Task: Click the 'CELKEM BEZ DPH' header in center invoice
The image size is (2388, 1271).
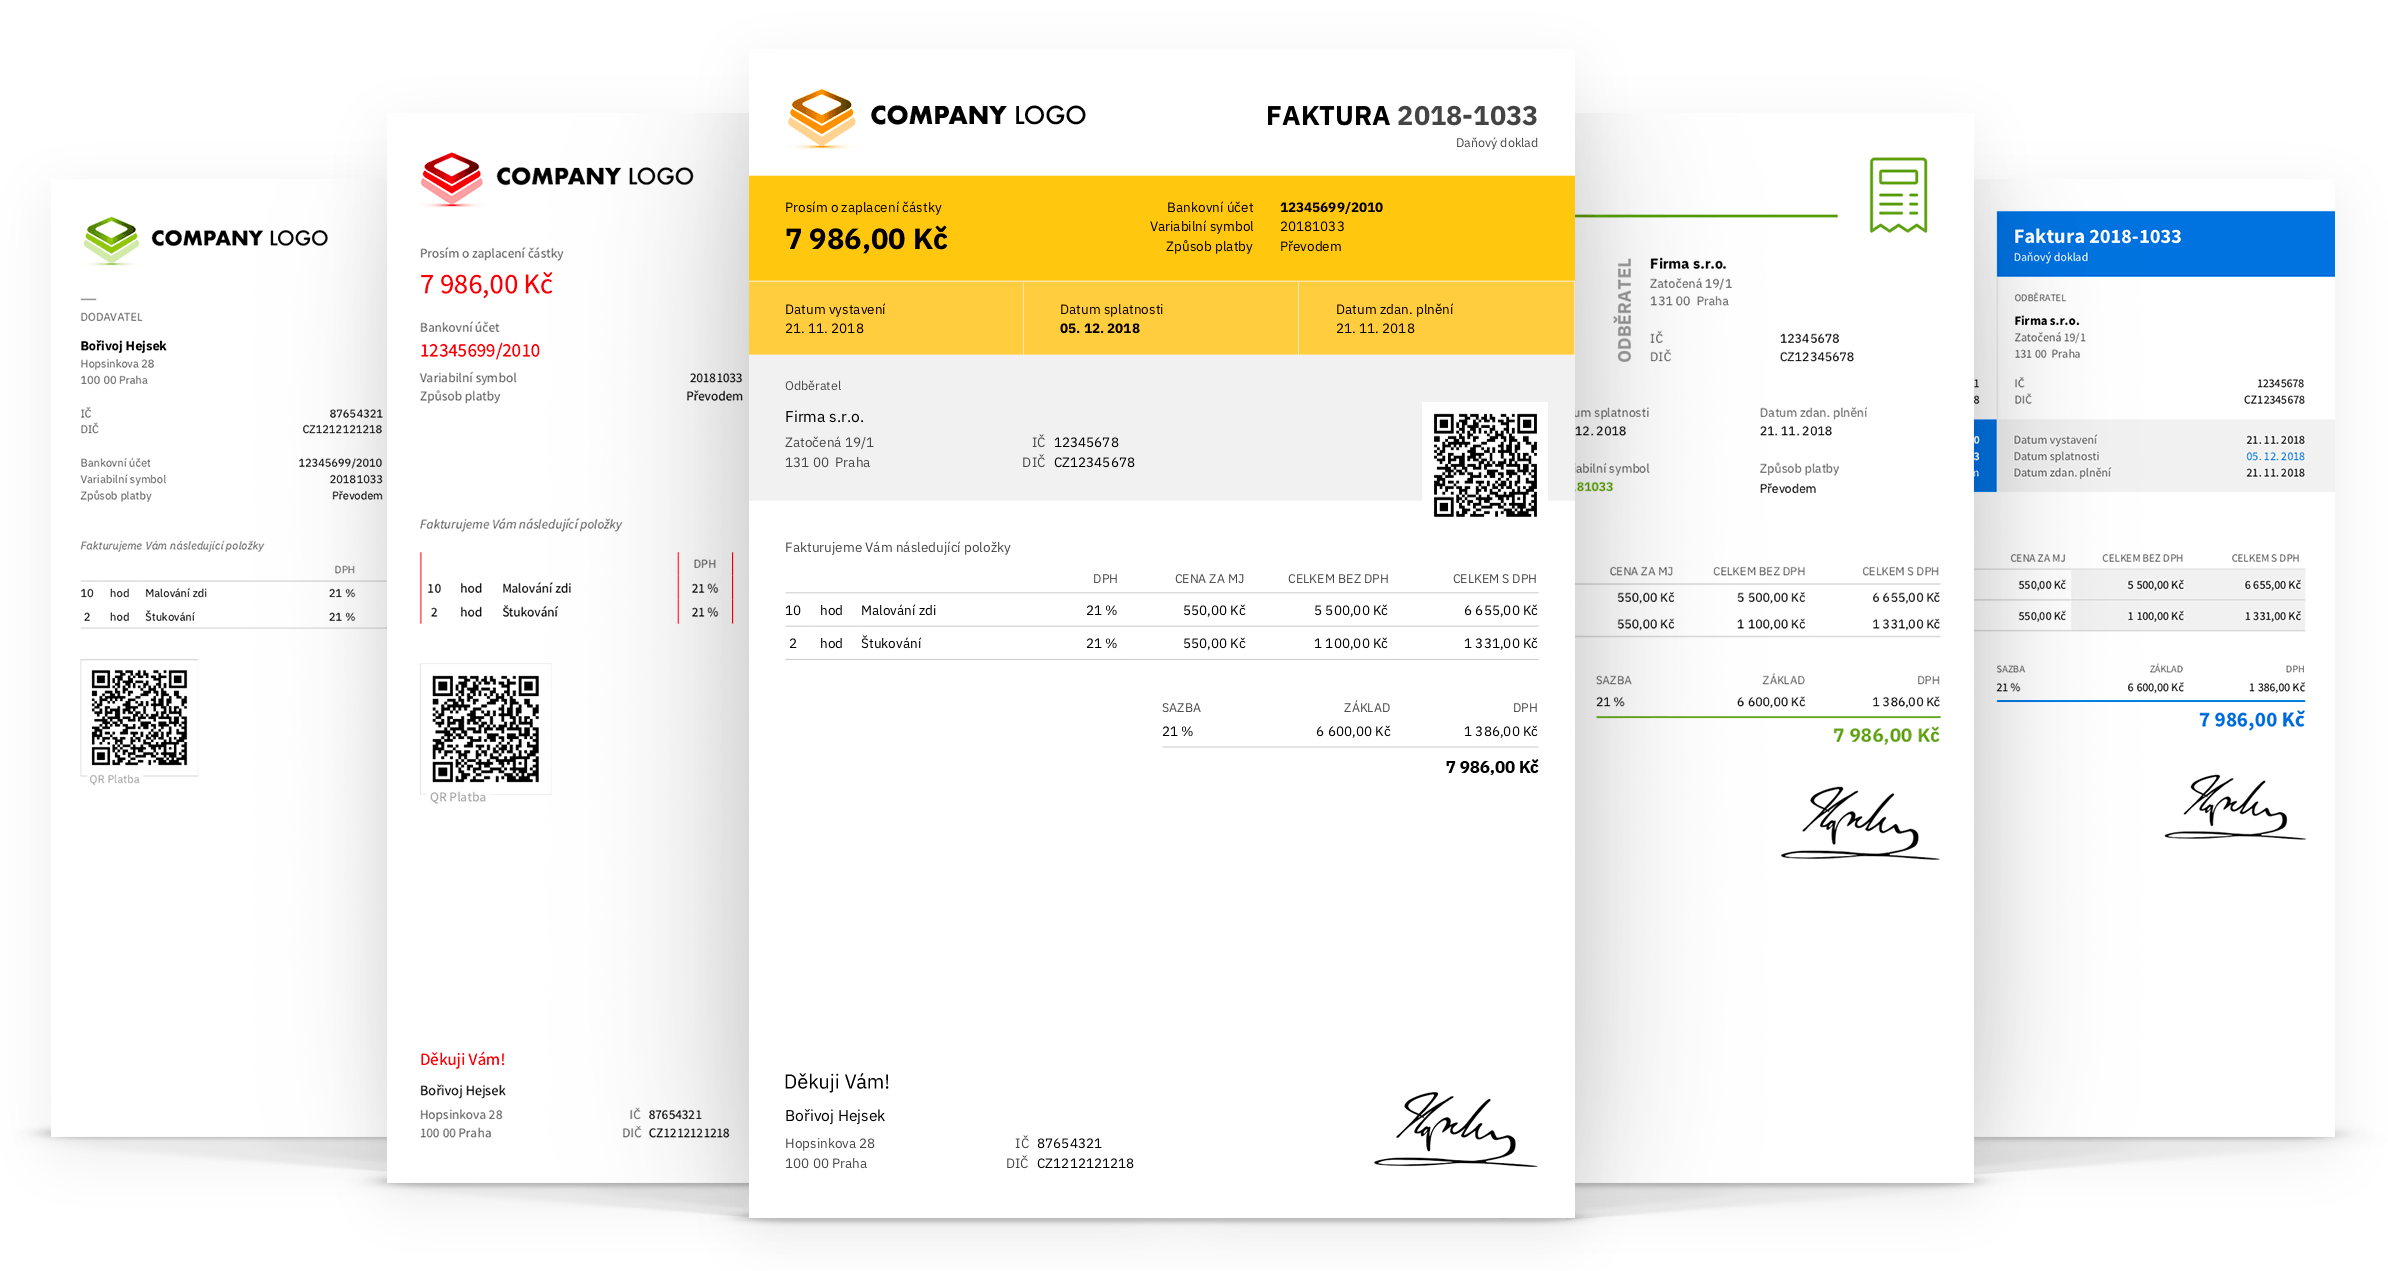Action: point(1338,579)
